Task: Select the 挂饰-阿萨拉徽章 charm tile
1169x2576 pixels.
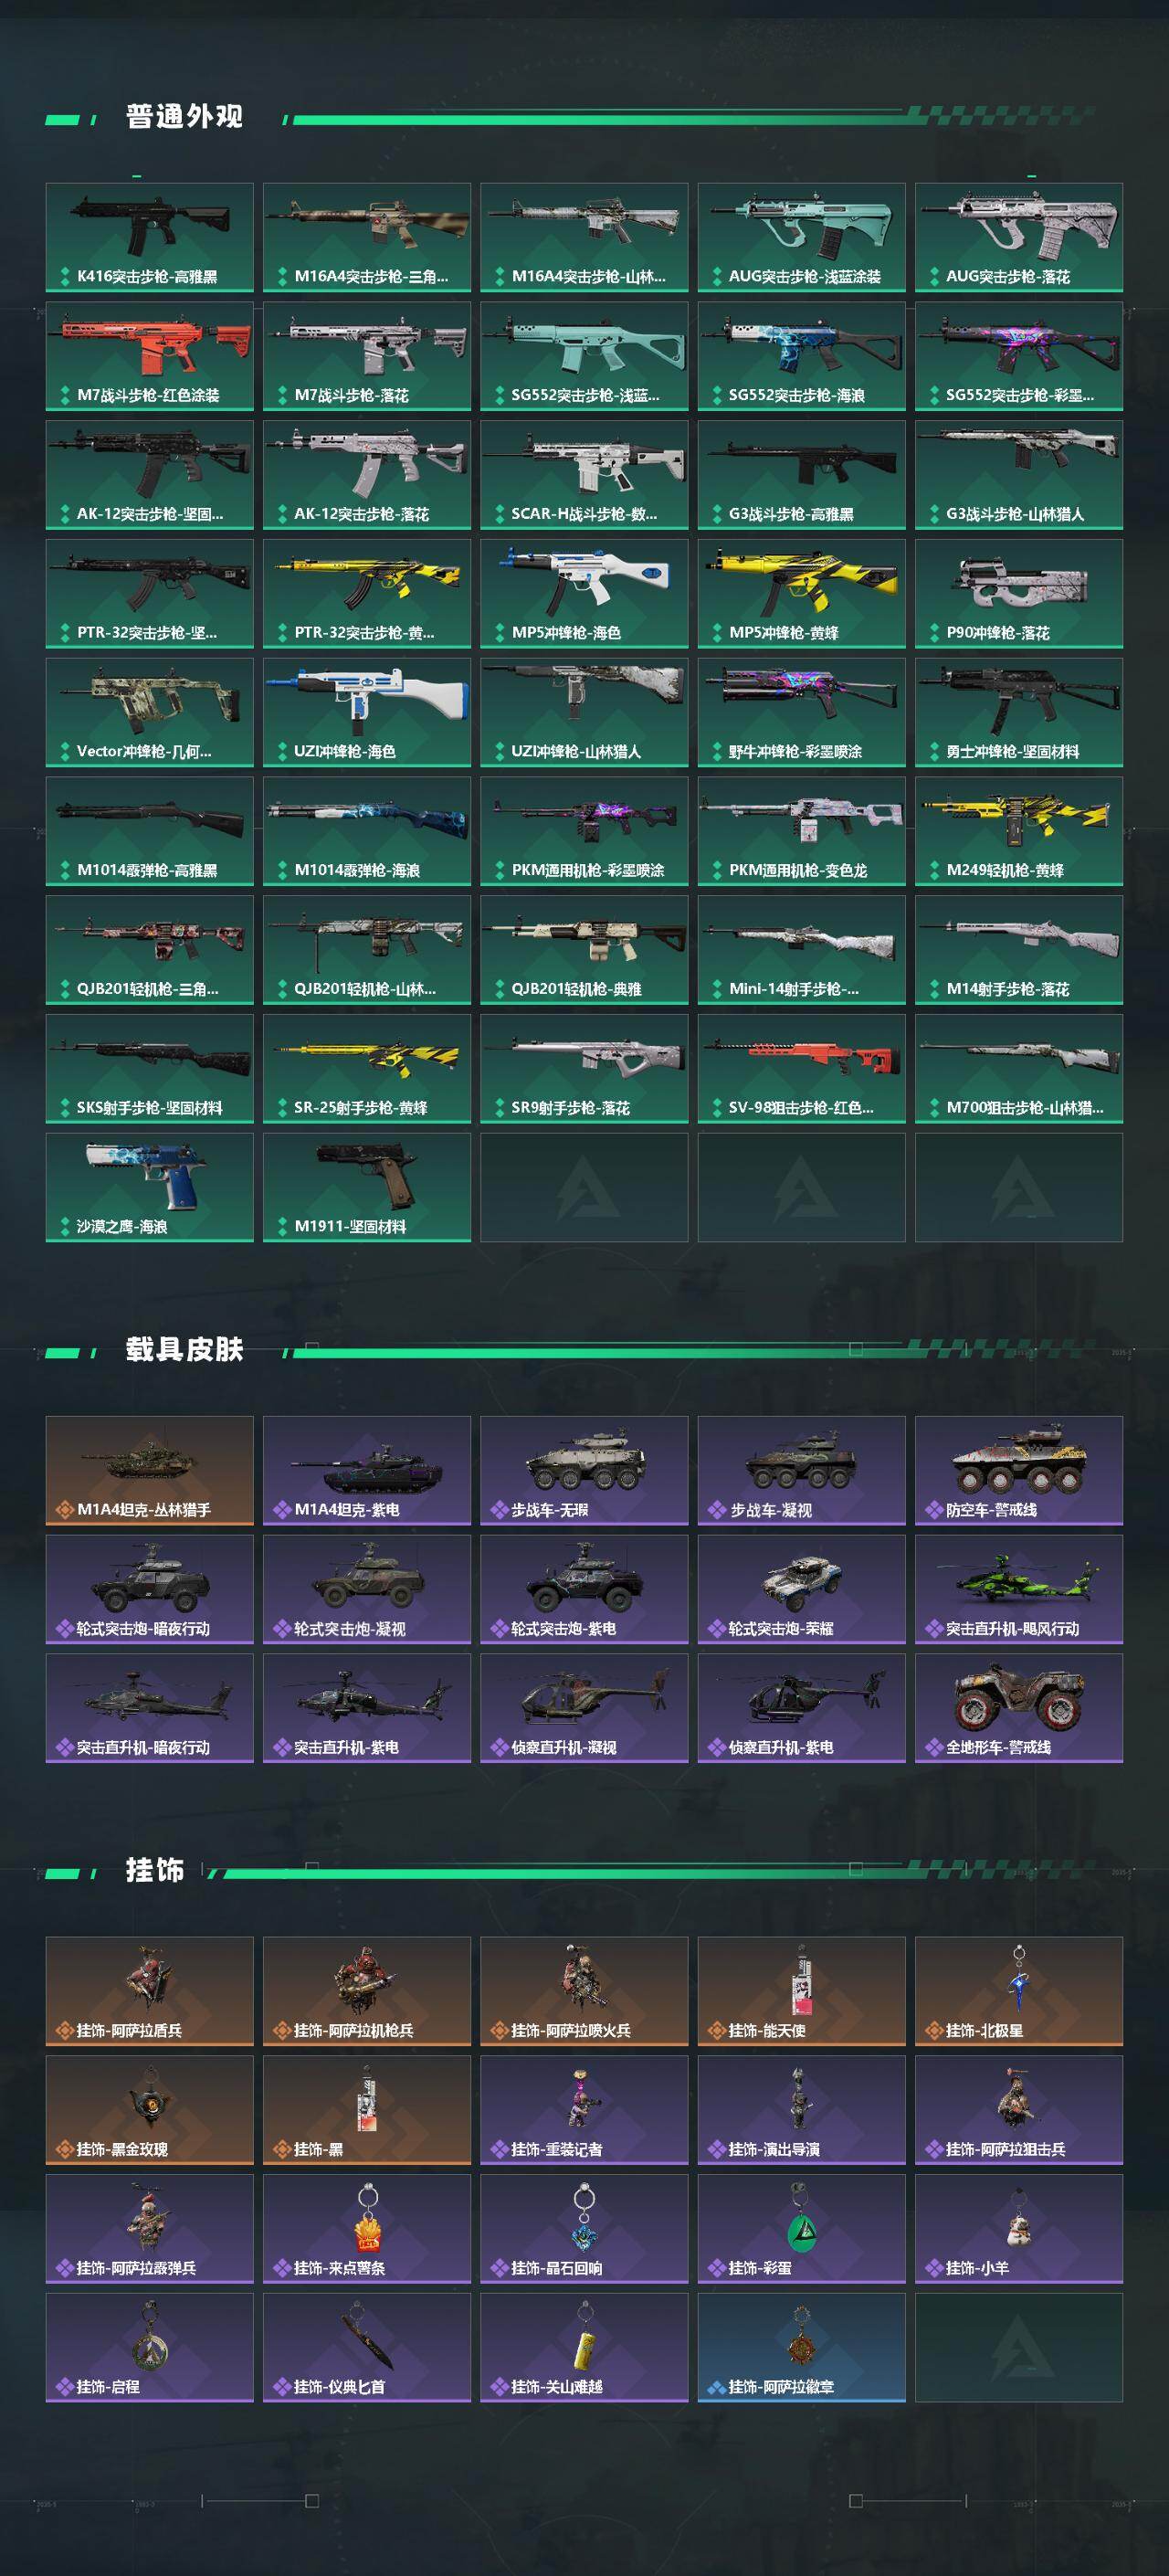Action: [x=801, y=2347]
